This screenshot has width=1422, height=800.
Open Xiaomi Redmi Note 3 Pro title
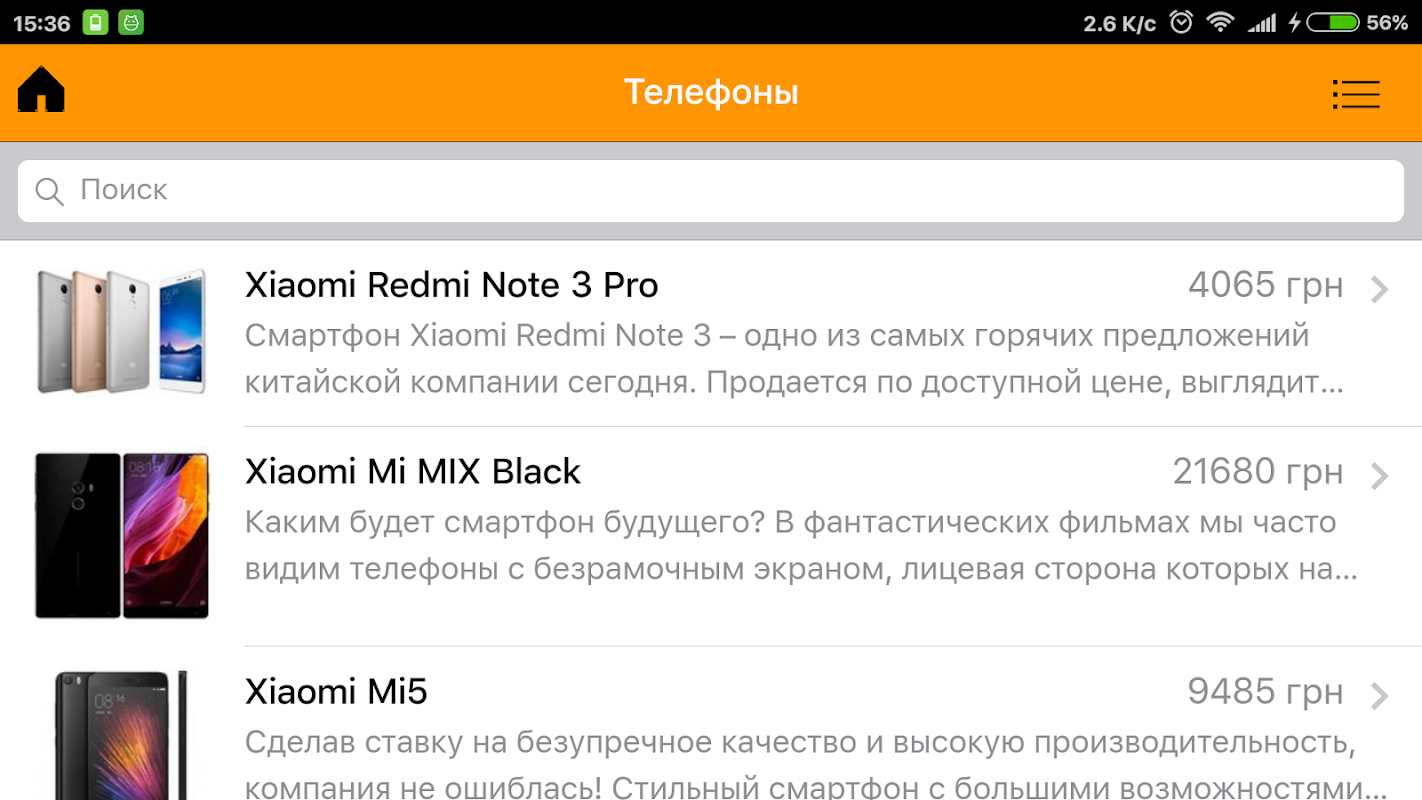(451, 285)
